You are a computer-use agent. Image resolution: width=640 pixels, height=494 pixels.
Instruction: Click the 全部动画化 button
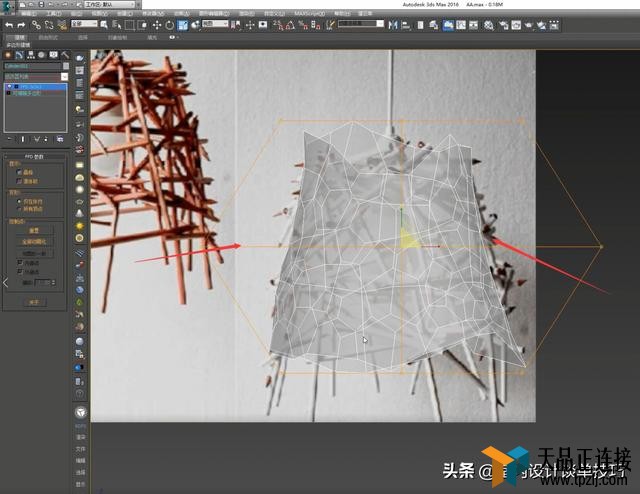34,242
